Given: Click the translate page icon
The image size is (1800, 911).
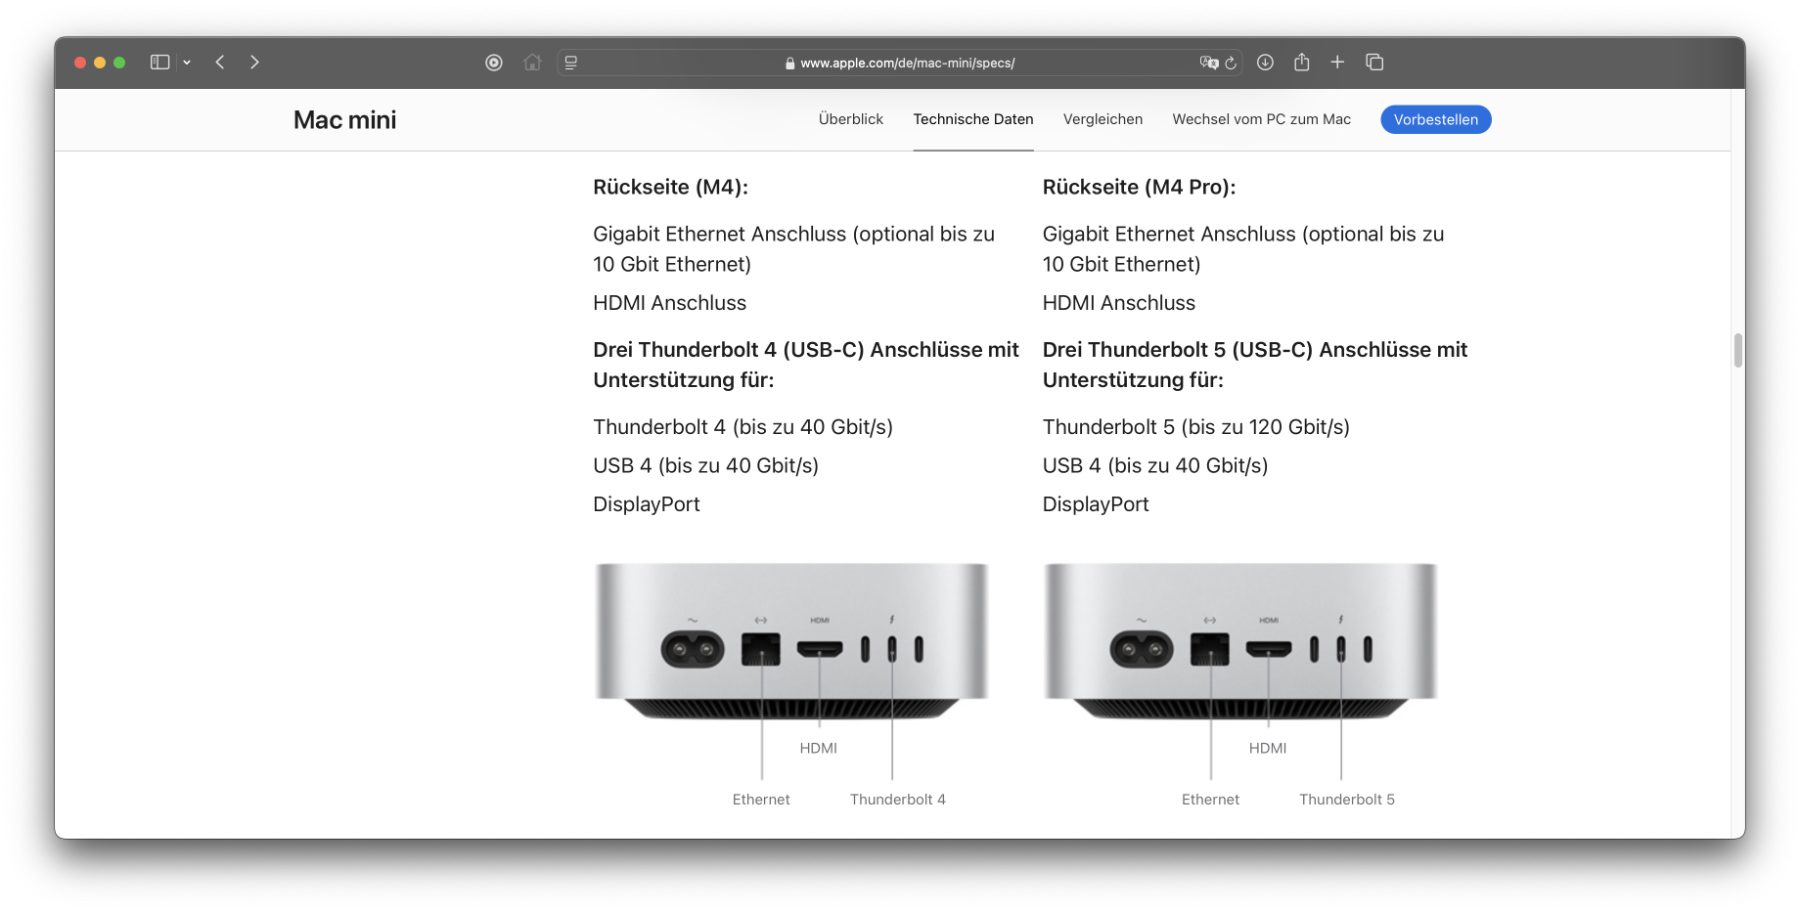Looking at the screenshot, I should click(1208, 62).
